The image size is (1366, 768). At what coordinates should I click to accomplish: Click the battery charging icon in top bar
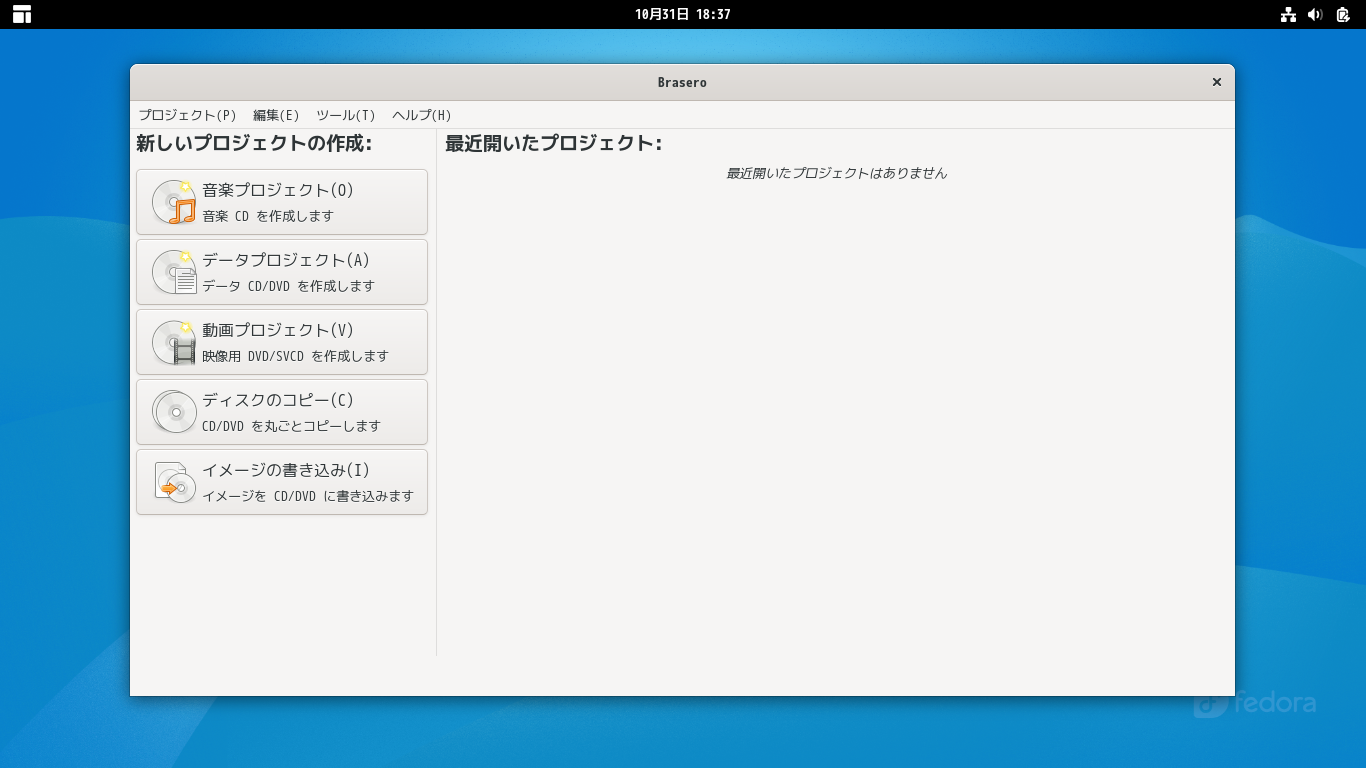tap(1343, 14)
